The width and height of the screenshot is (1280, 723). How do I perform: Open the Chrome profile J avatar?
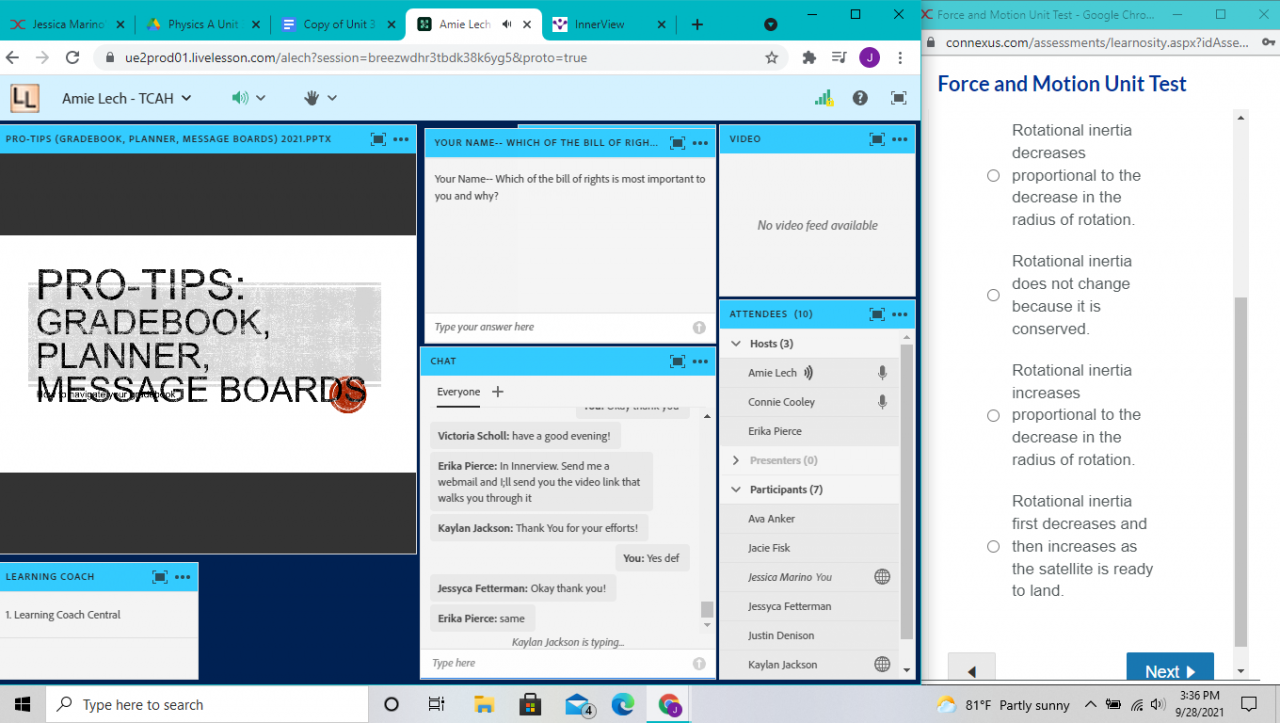[x=869, y=58]
